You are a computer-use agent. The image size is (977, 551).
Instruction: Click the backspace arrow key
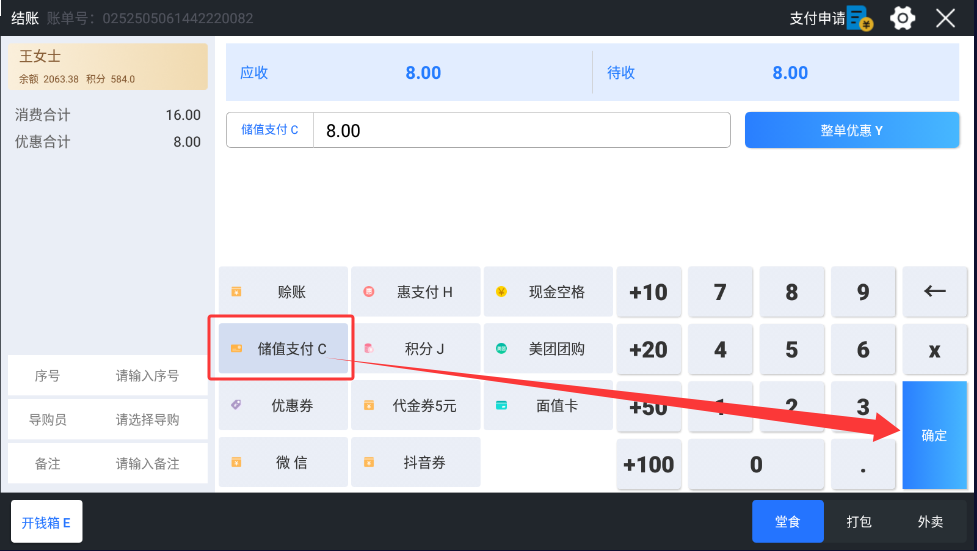coord(935,292)
